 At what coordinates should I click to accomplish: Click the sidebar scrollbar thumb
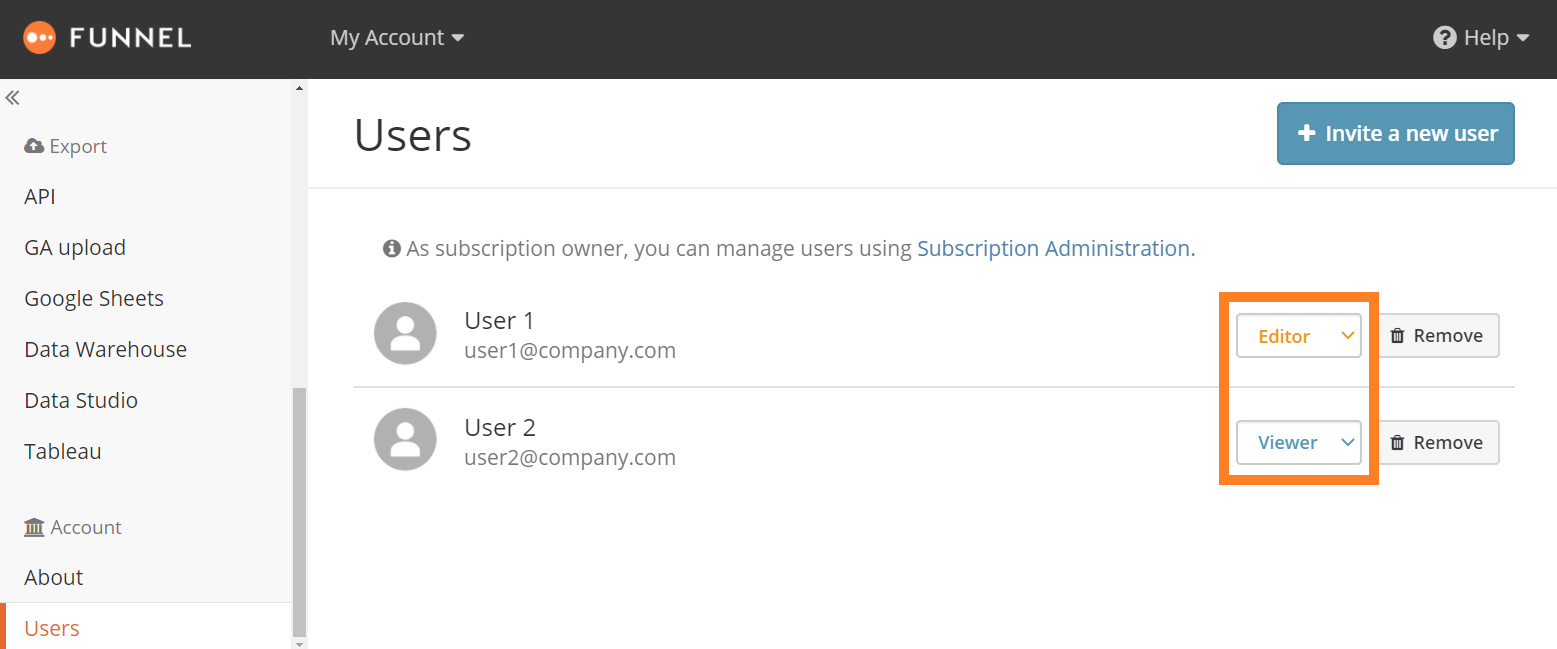tap(299, 511)
